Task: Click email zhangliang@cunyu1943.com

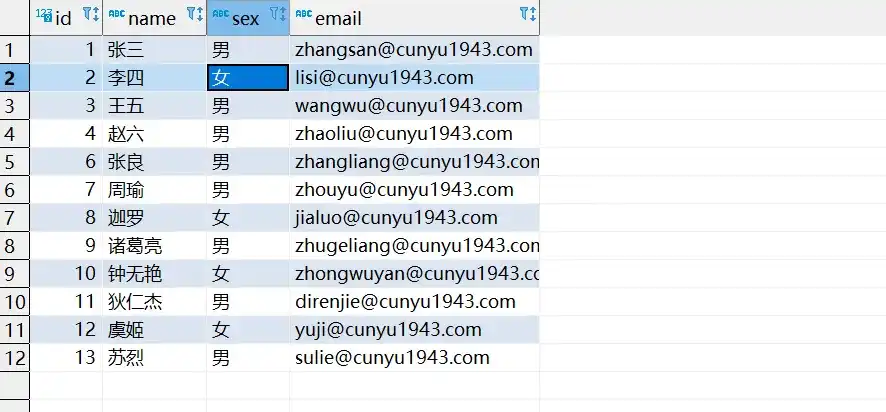Action: (x=416, y=162)
